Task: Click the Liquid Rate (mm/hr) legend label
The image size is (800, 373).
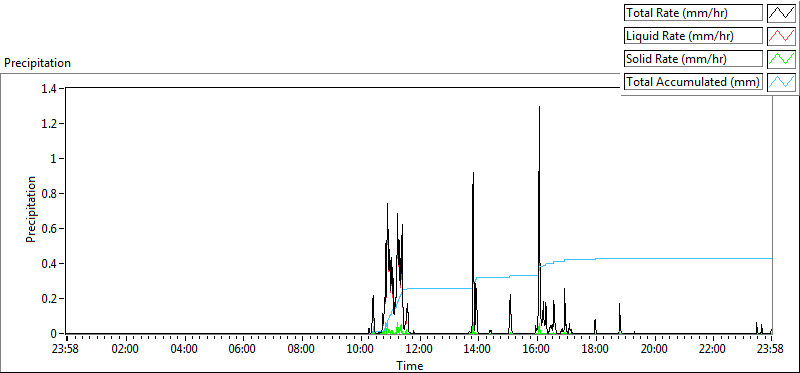Action: pyautogui.click(x=693, y=36)
